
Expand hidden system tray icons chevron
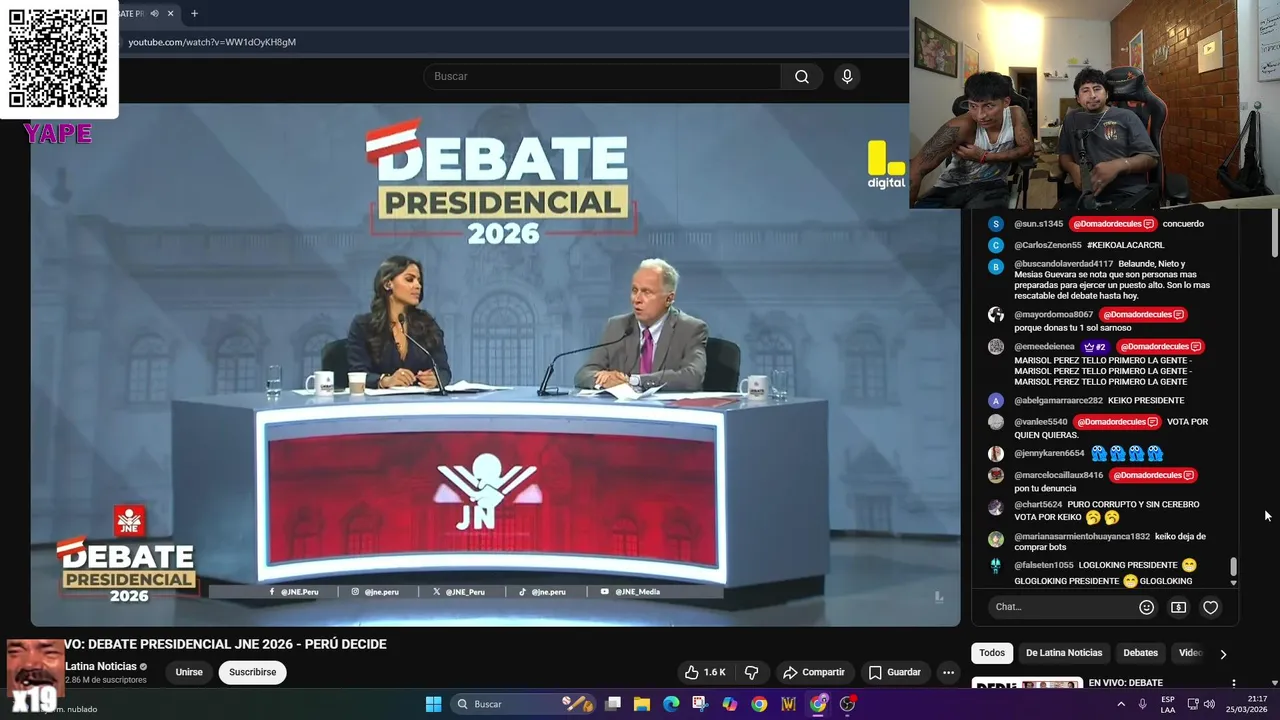[x=1121, y=704]
